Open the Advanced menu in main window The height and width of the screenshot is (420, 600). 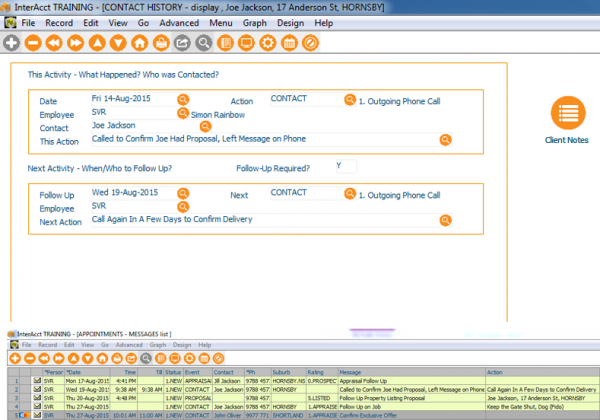(179, 23)
